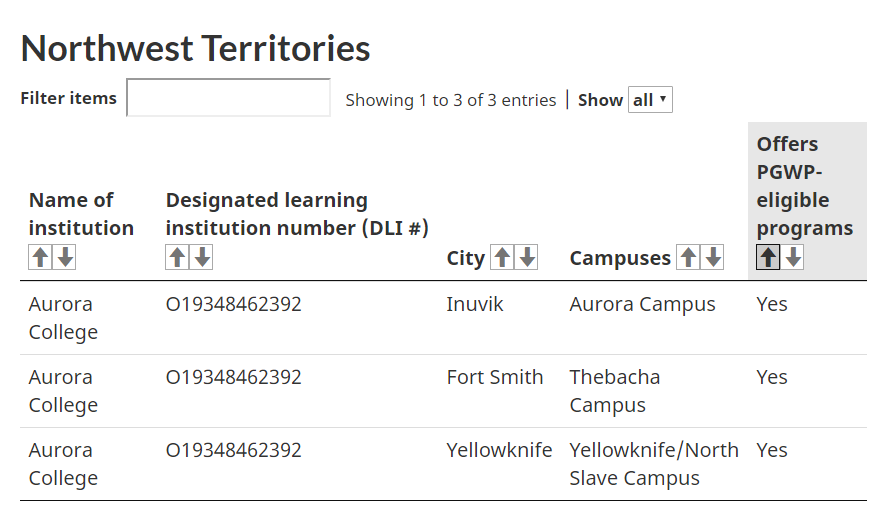
Task: Sort Campuses column descending
Action: (x=713, y=258)
